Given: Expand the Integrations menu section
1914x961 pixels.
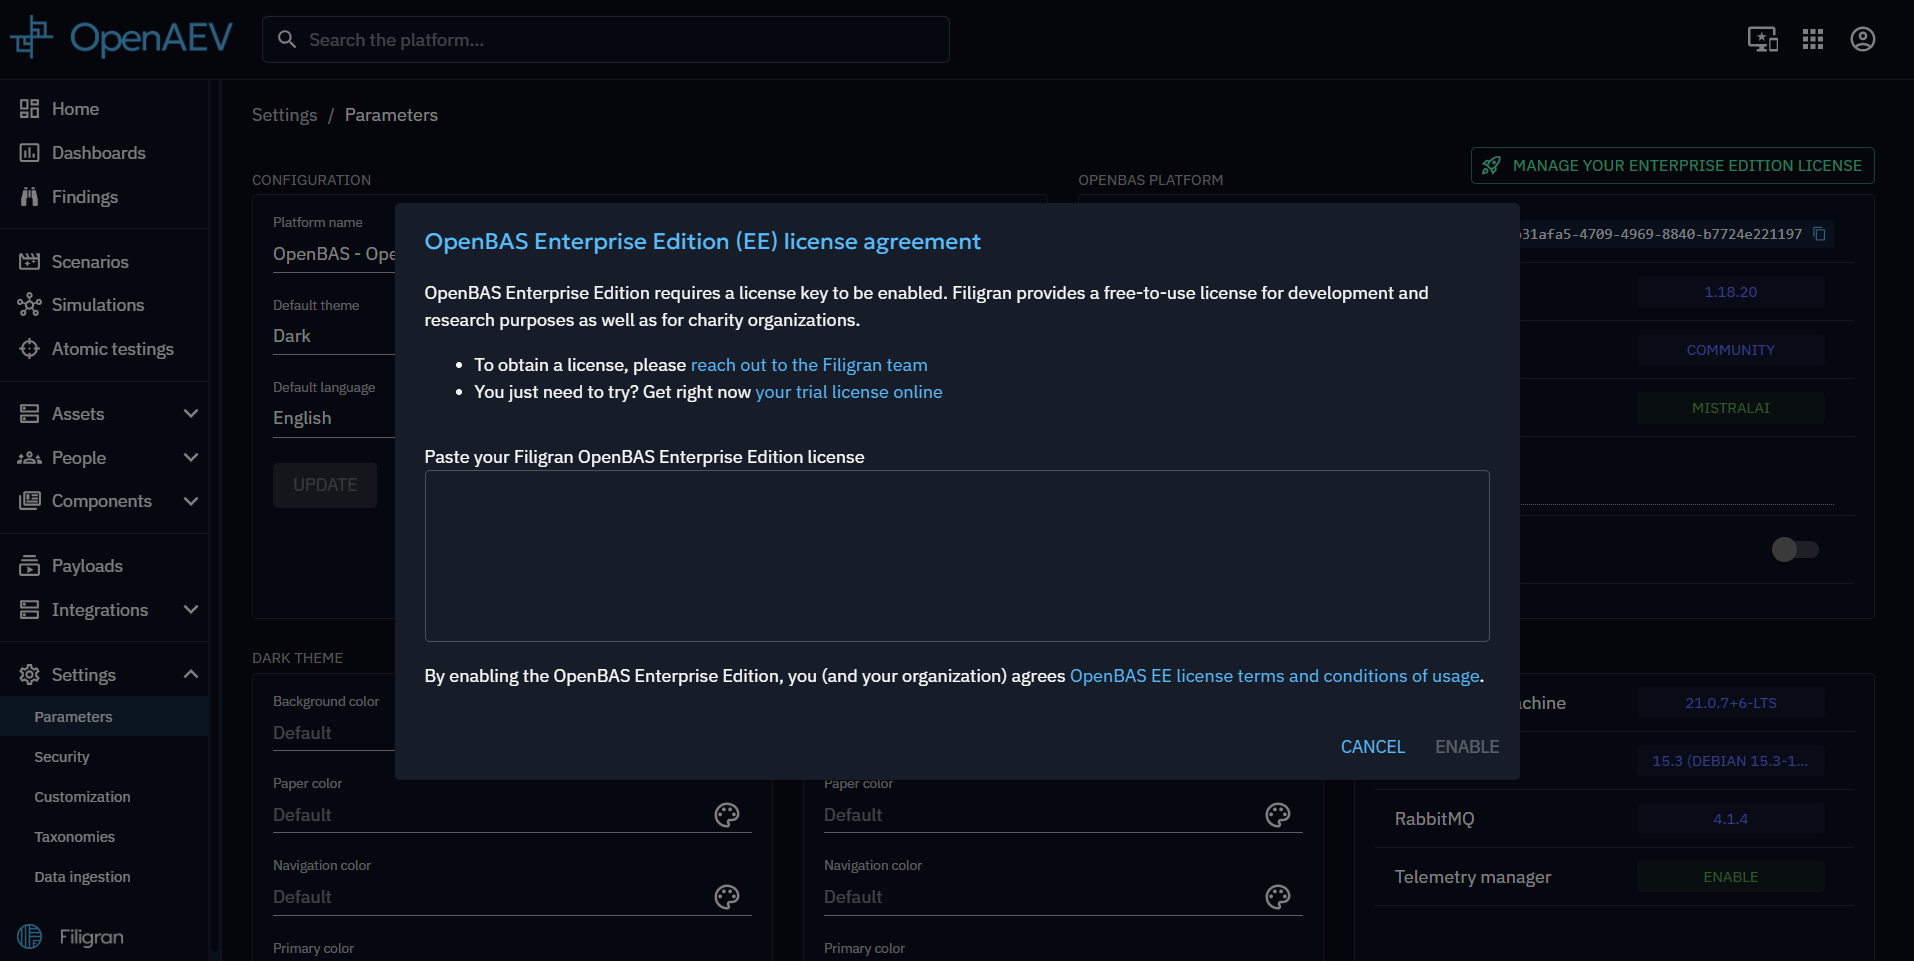Looking at the screenshot, I should point(190,610).
